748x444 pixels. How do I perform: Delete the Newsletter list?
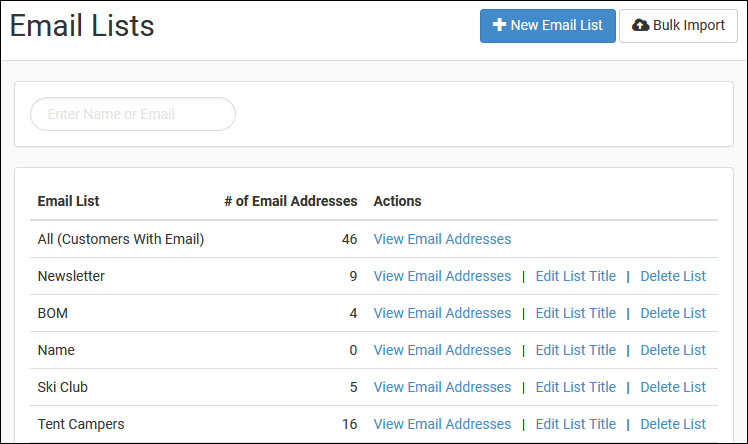pyautogui.click(x=673, y=276)
